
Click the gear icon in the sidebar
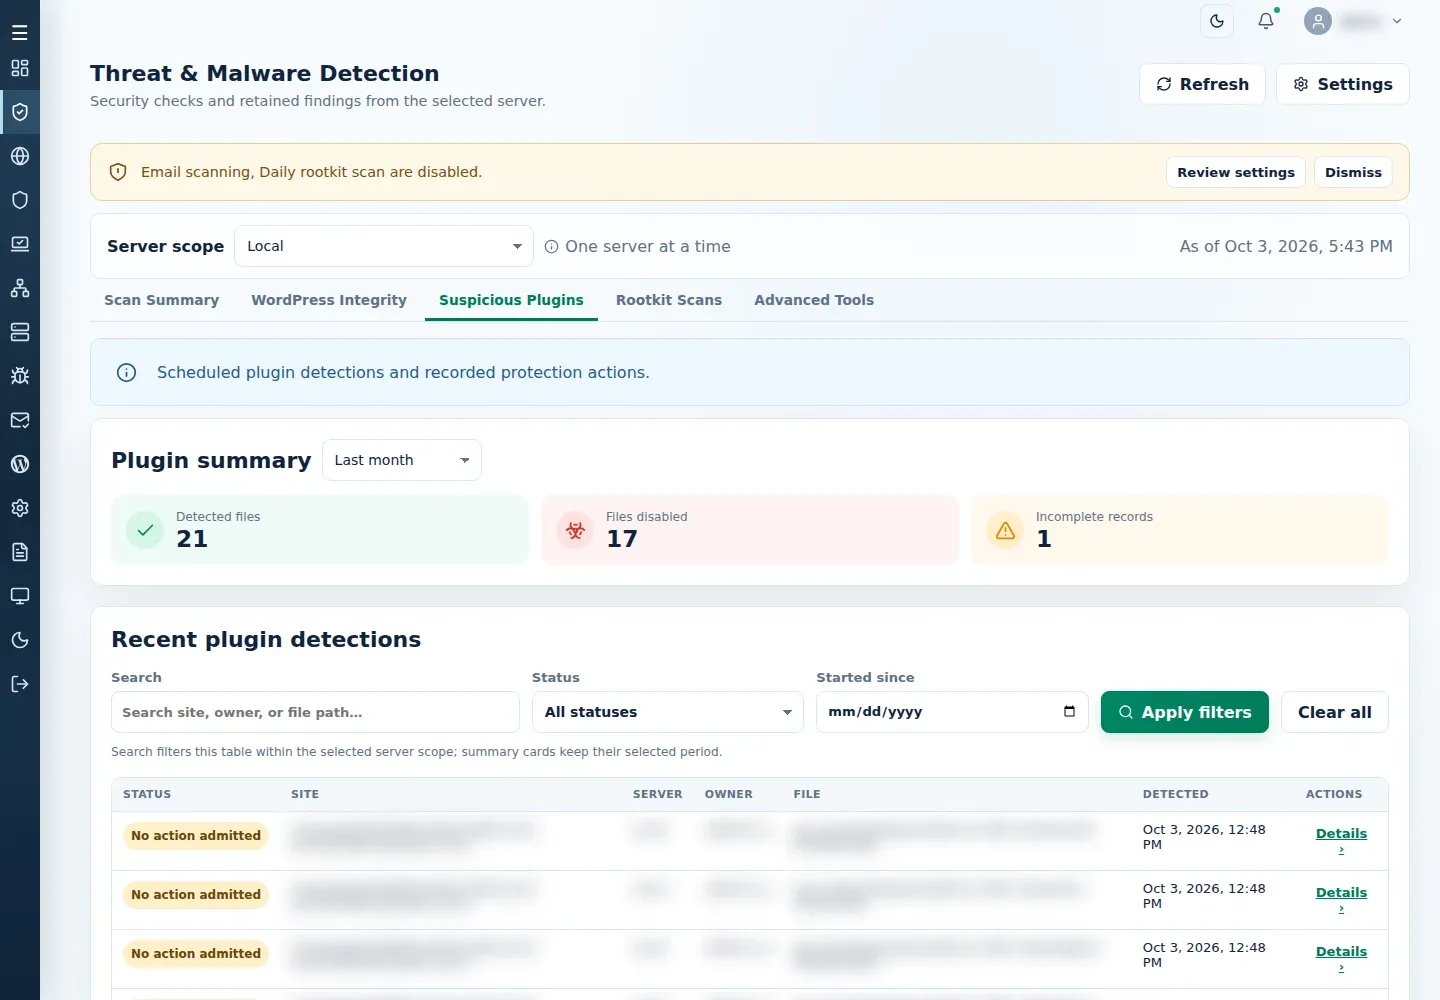(x=20, y=508)
